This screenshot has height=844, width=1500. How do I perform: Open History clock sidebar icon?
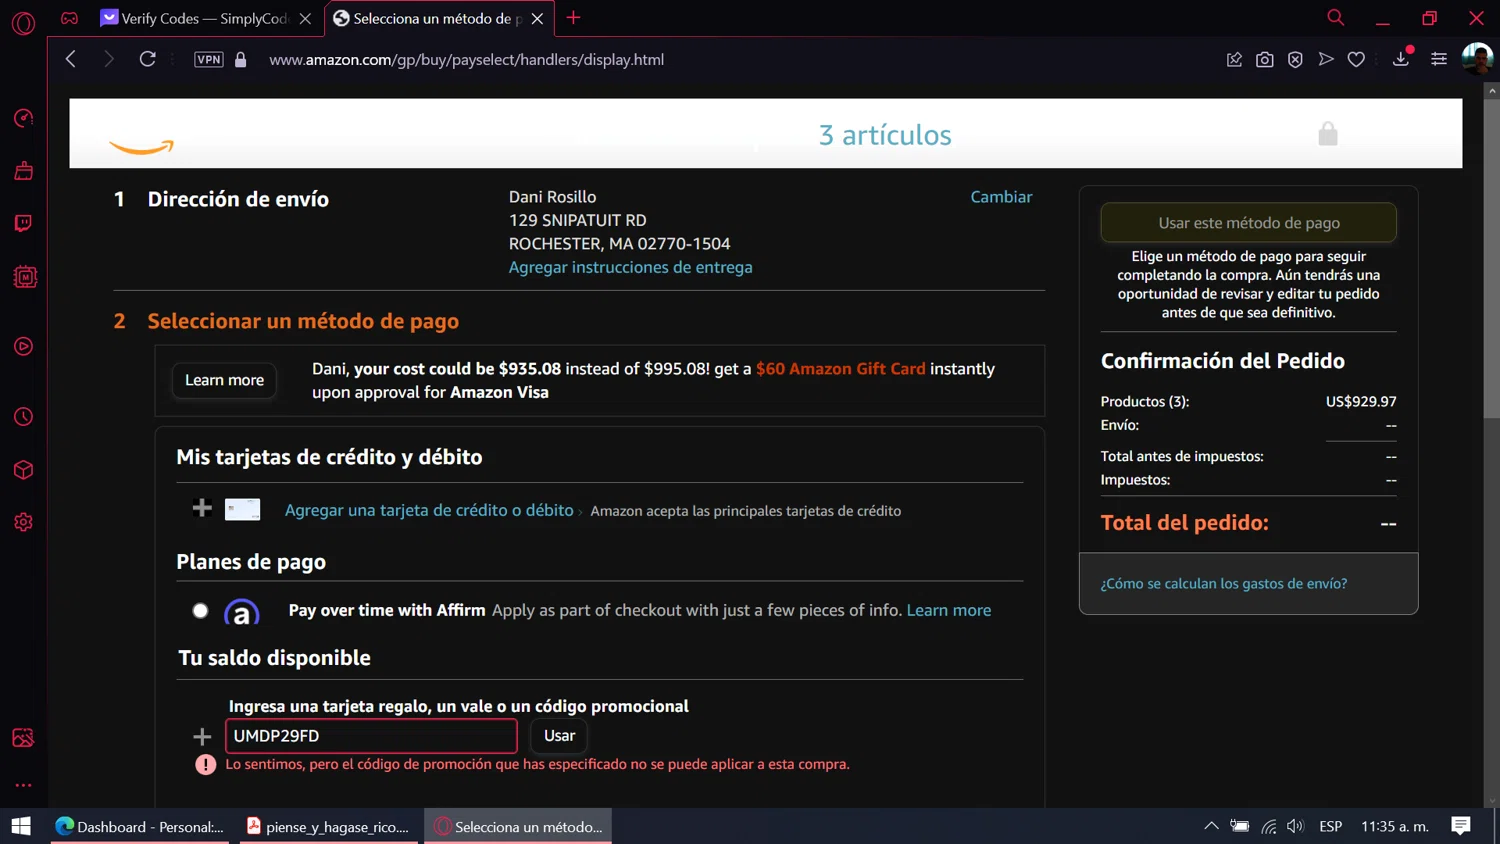tap(23, 417)
